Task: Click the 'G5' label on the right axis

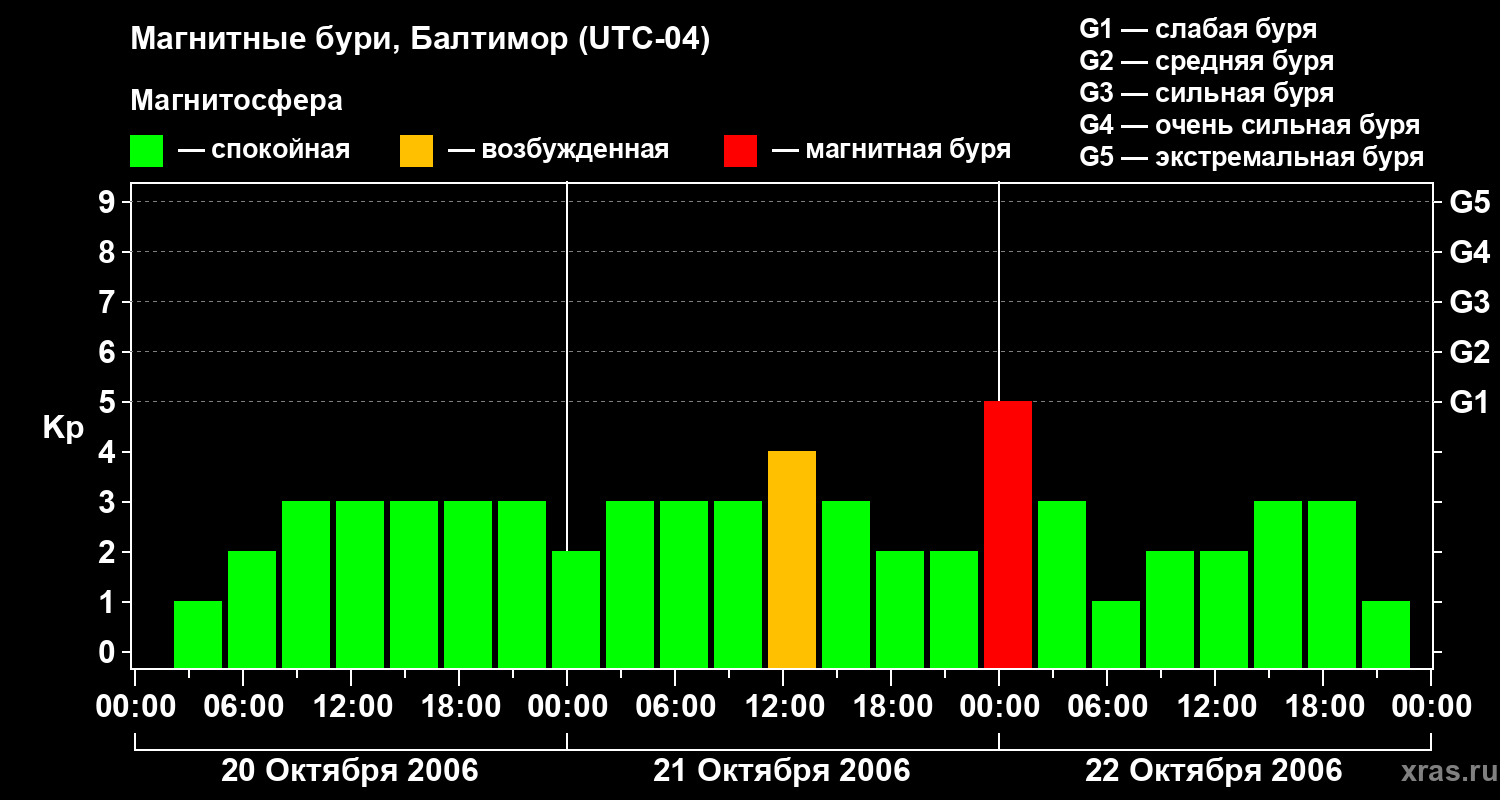Action: (1469, 202)
